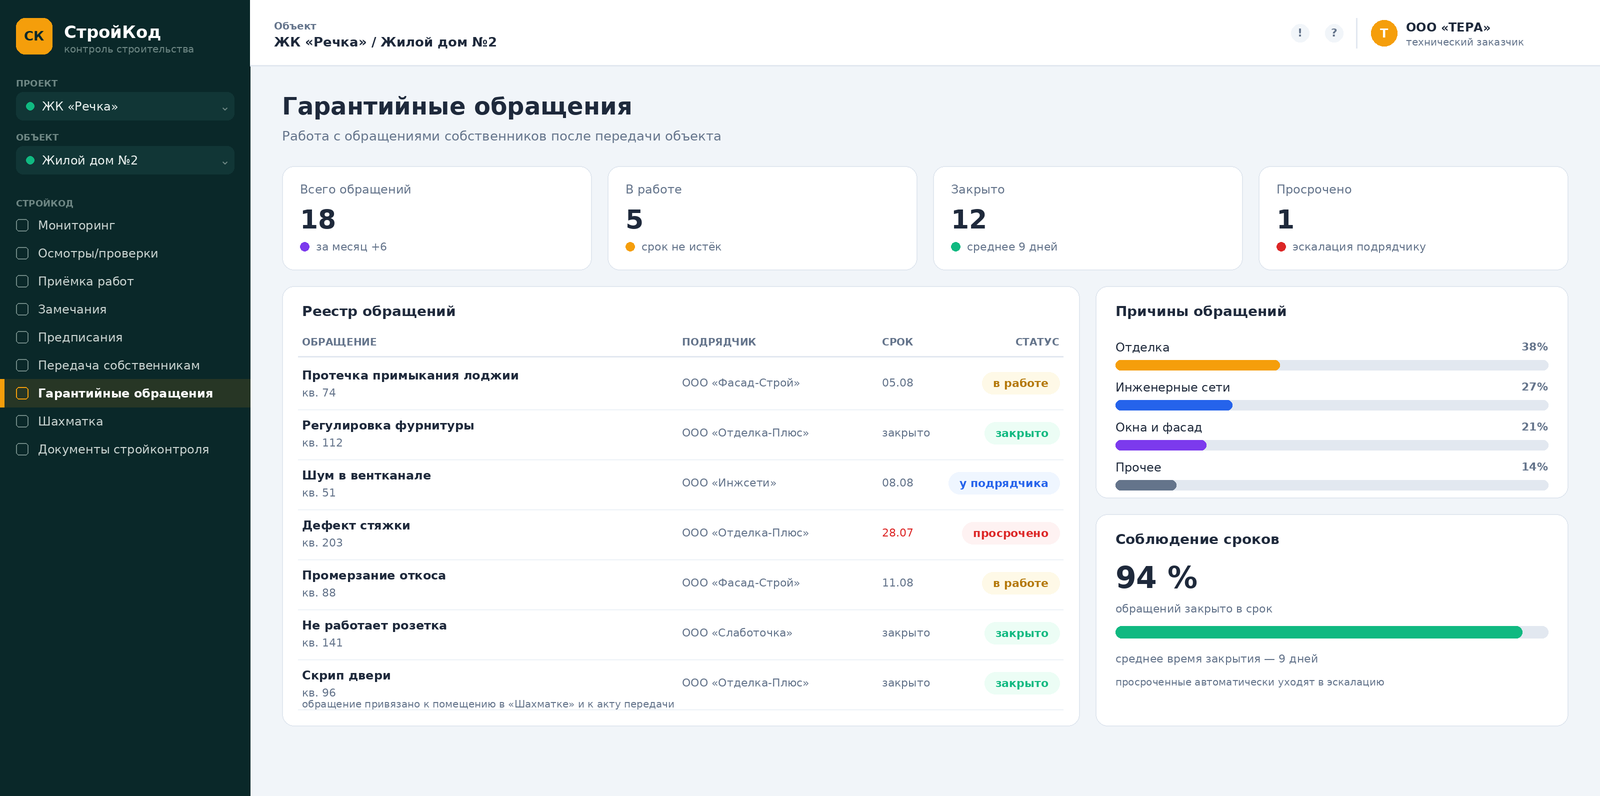Sort by the ПОДРЯДЧИК column header

[719, 342]
